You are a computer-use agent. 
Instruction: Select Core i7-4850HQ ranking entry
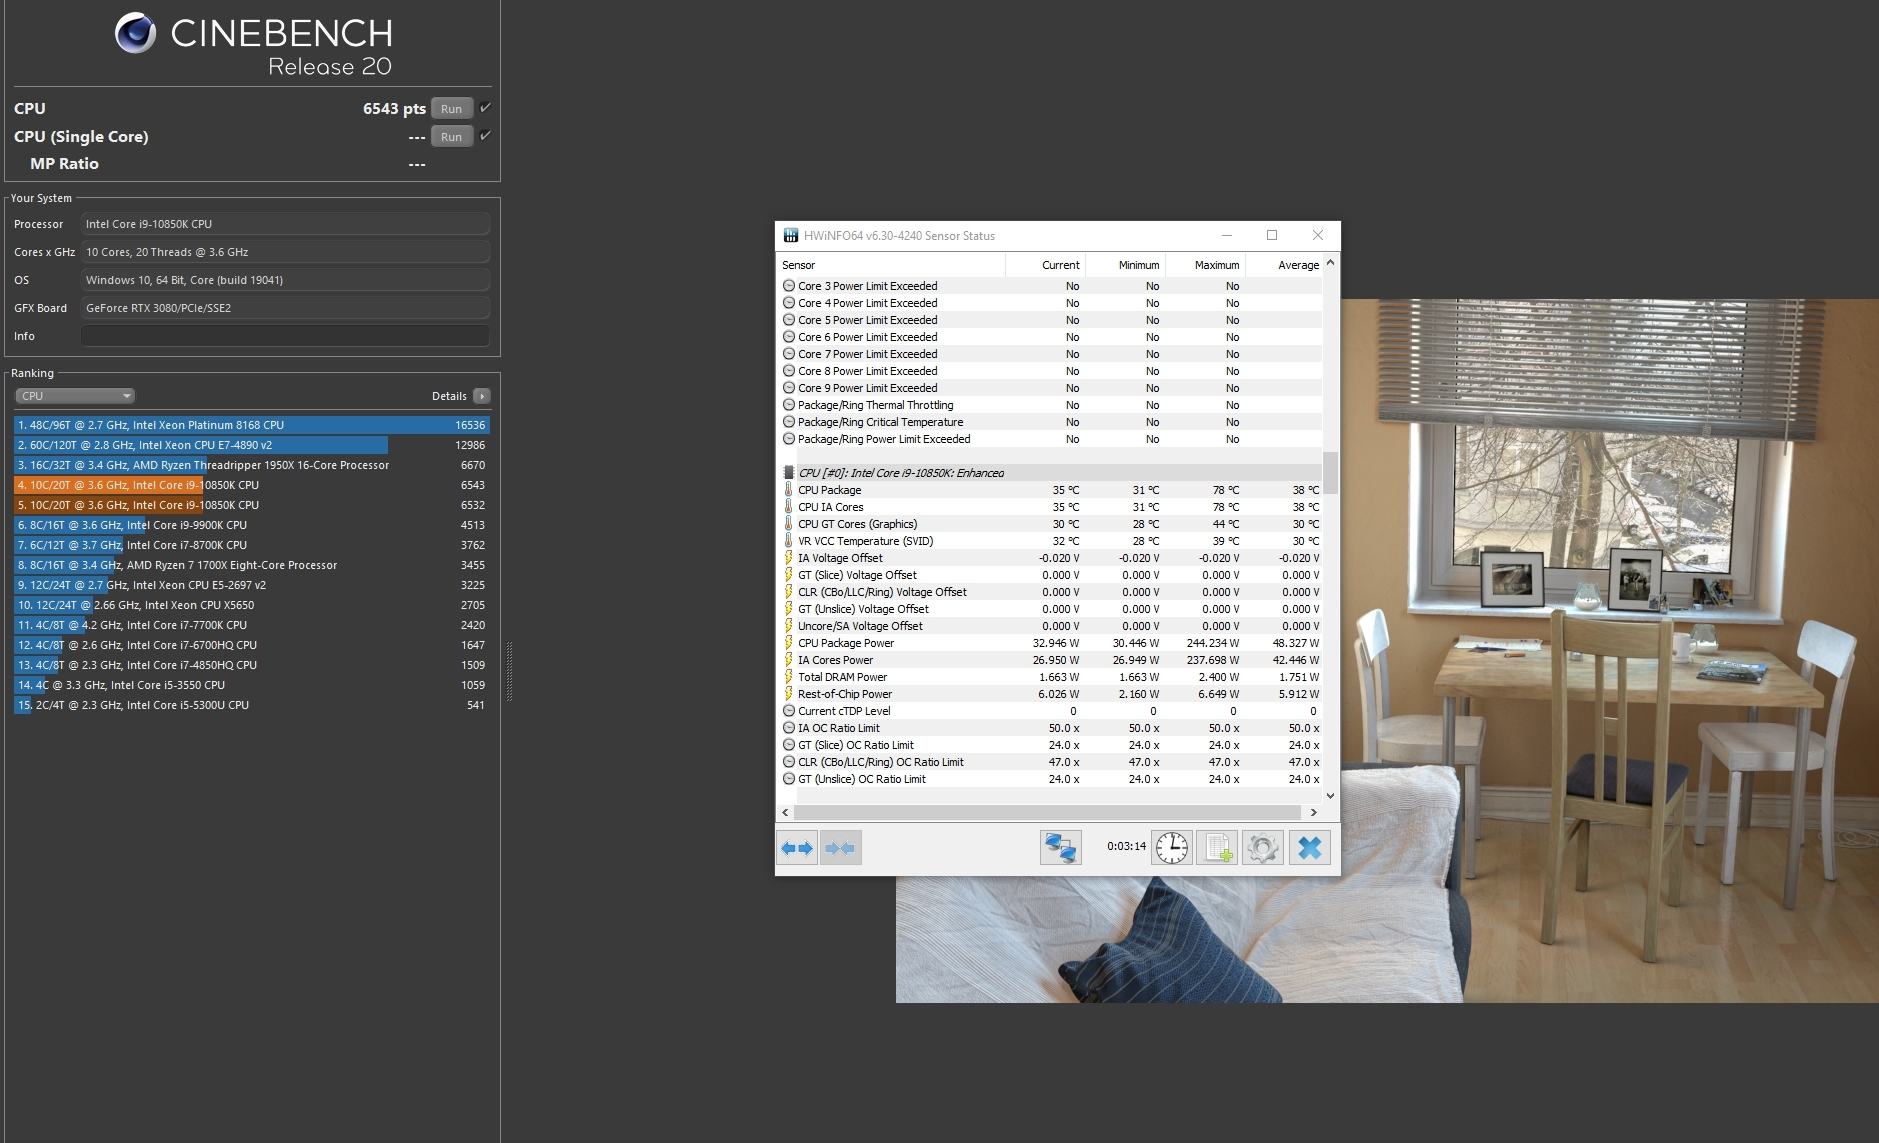coord(252,665)
